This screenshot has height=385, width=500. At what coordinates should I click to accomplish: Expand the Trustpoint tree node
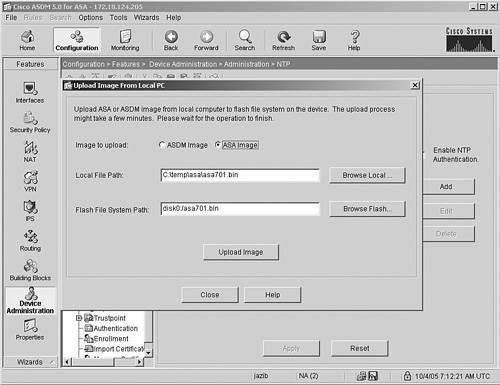(x=79, y=318)
